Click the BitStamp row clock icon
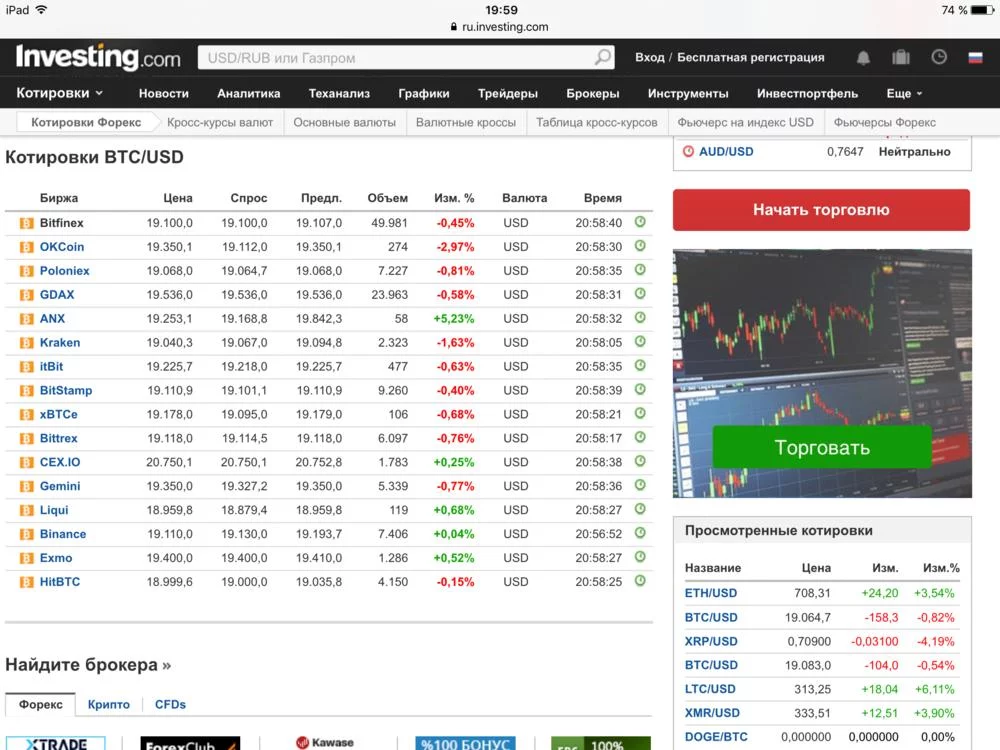Image resolution: width=1000 pixels, height=750 pixels. pos(640,390)
